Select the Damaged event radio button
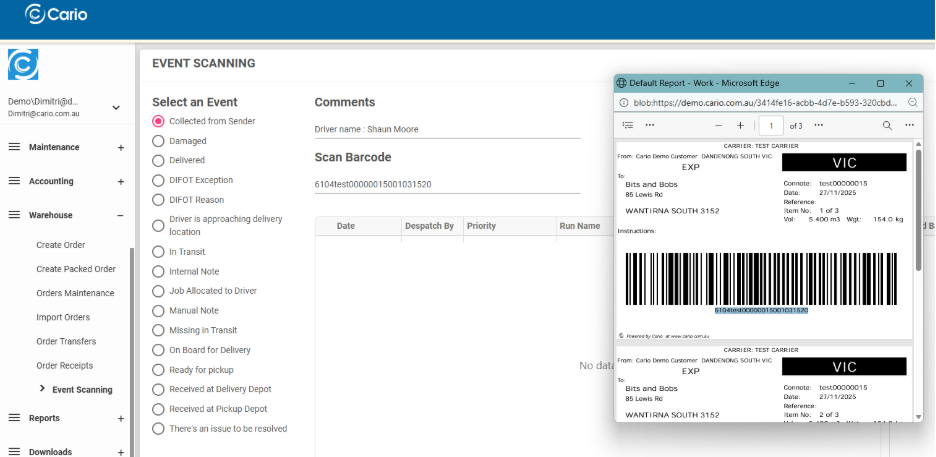Viewport: 936px width, 457px height. coord(158,141)
